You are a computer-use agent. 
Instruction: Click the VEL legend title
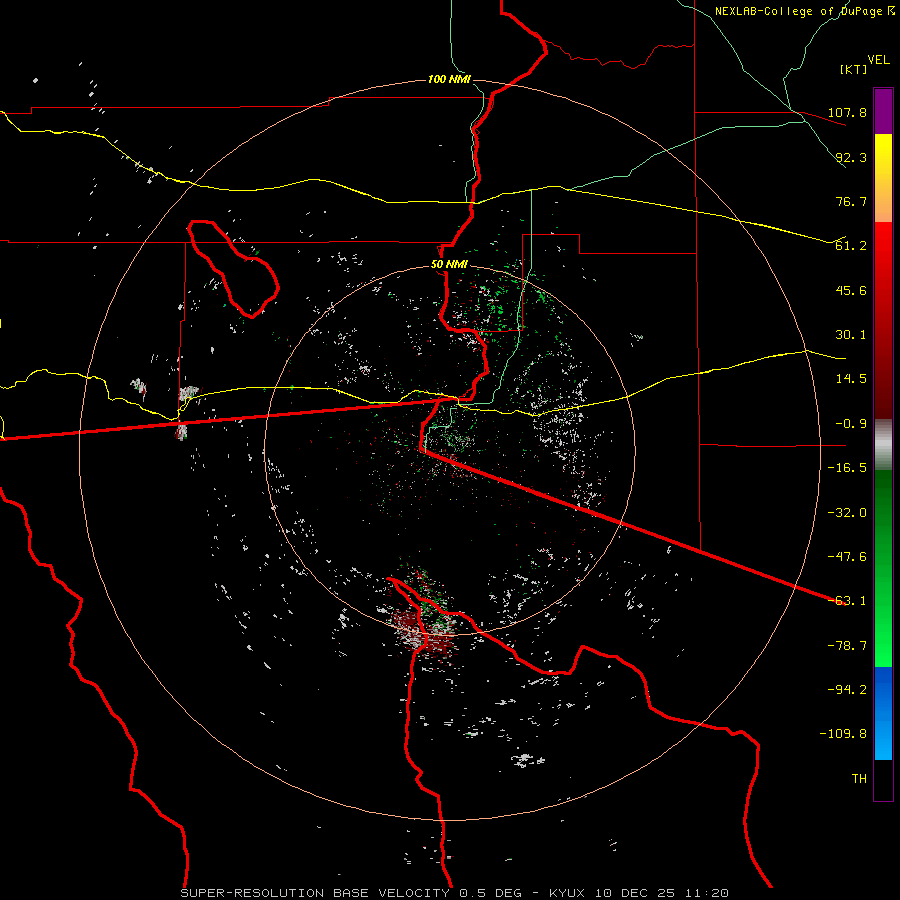click(x=878, y=60)
